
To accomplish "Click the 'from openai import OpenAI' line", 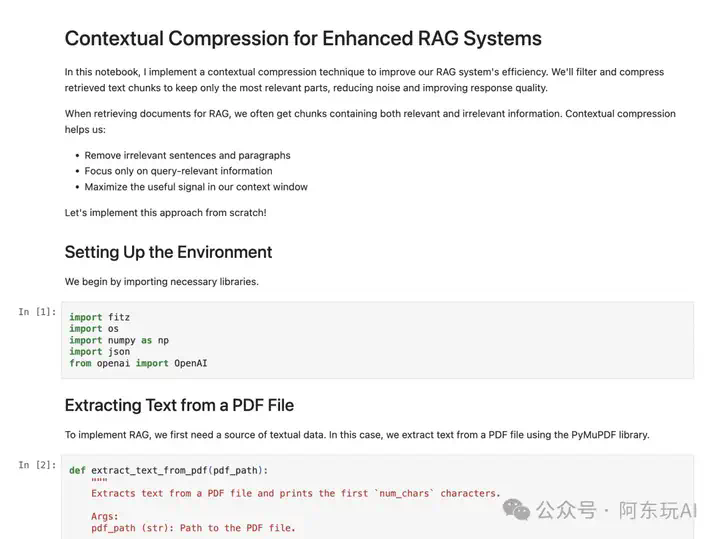I will click(138, 363).
